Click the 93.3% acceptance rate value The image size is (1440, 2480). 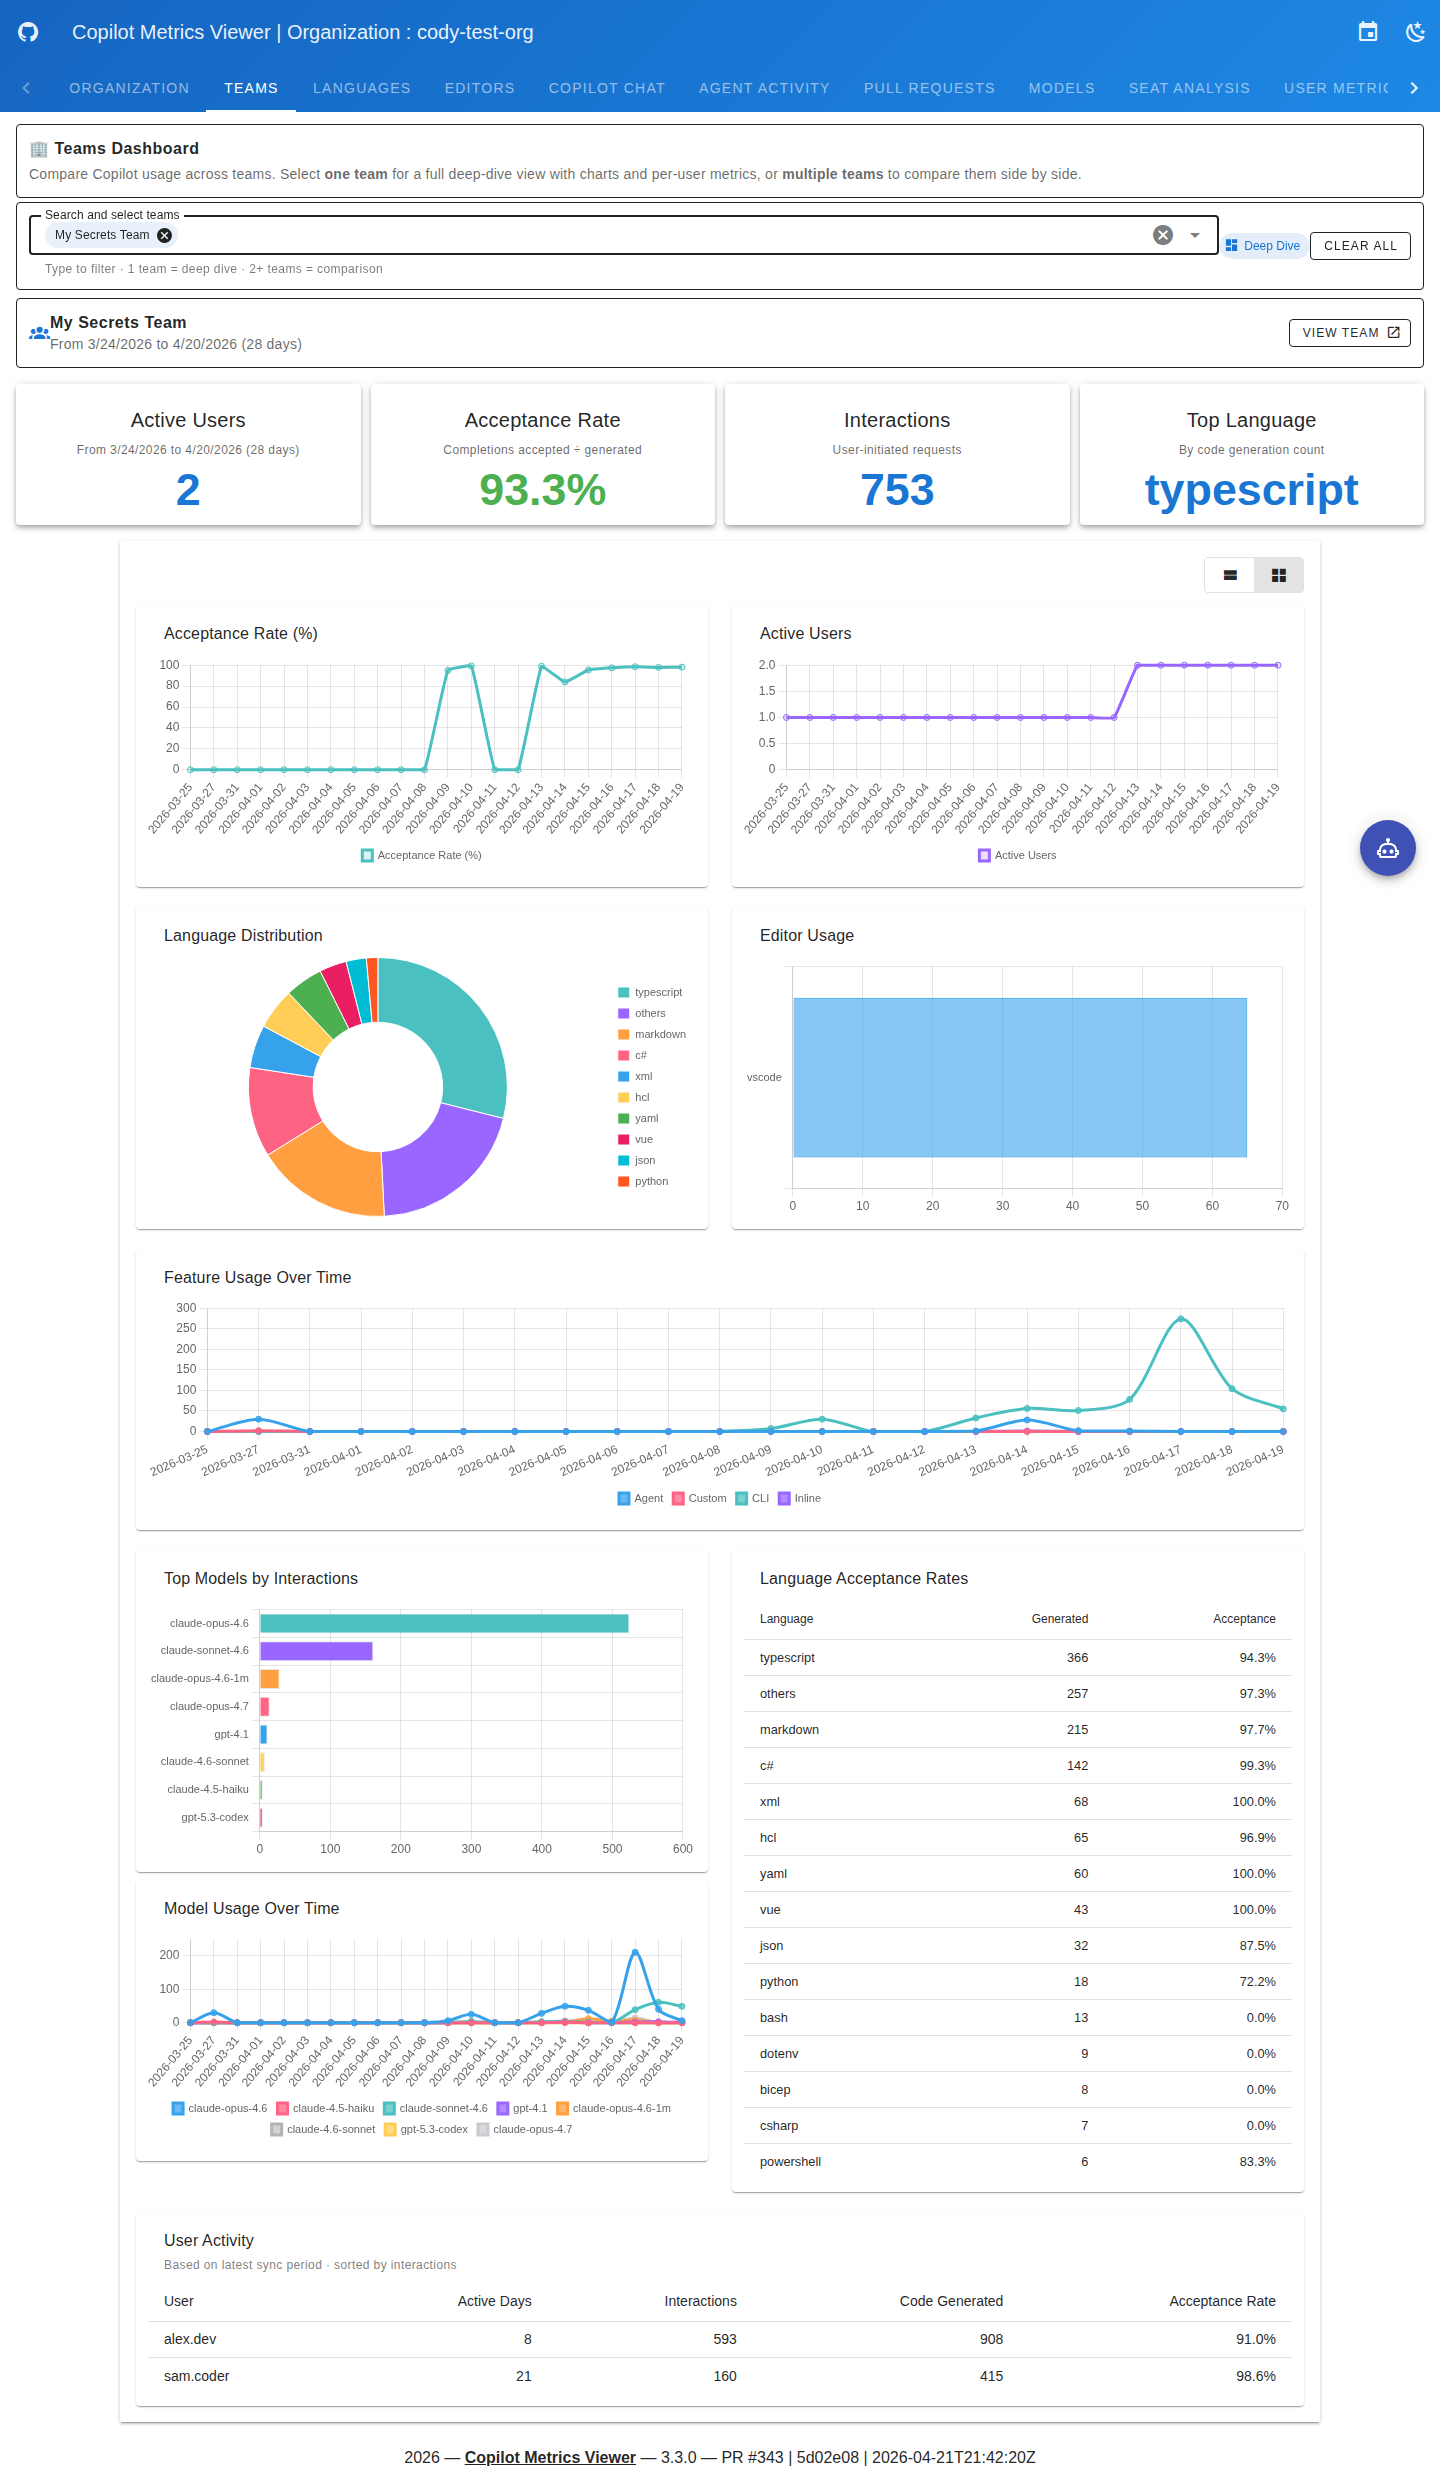[x=543, y=490]
